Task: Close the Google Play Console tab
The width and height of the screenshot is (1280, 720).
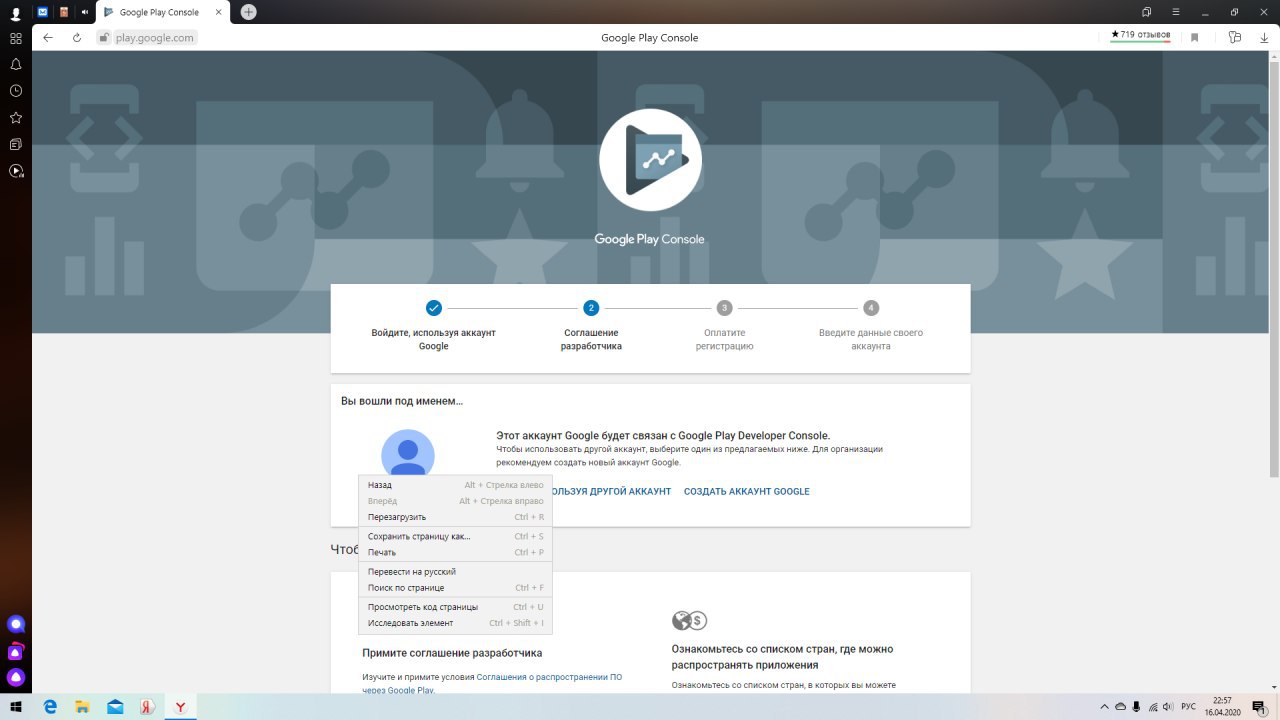Action: 217,12
